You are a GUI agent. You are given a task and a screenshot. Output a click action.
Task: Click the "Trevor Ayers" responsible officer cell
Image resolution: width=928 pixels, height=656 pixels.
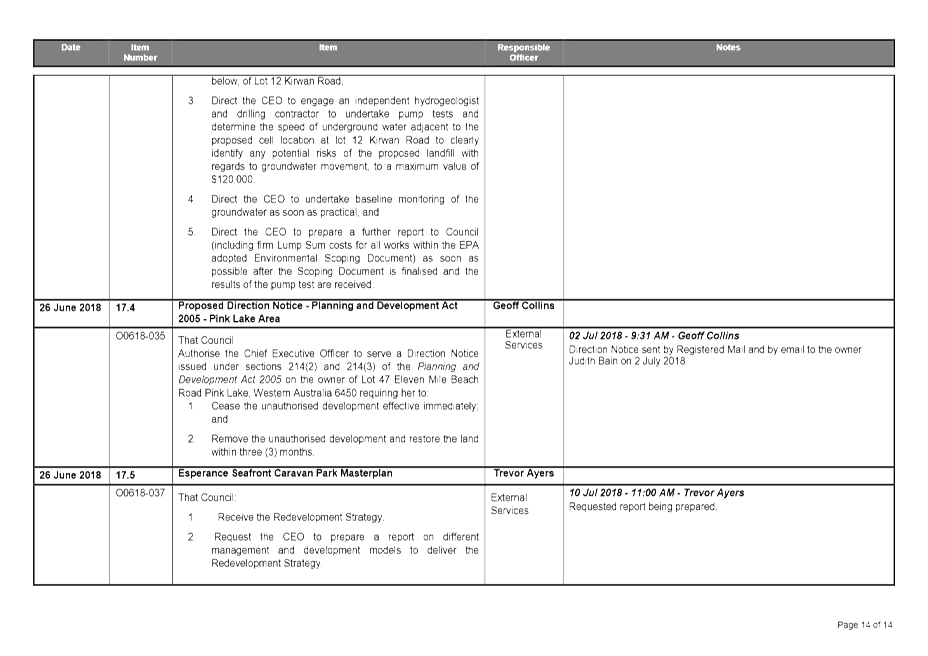(523, 473)
